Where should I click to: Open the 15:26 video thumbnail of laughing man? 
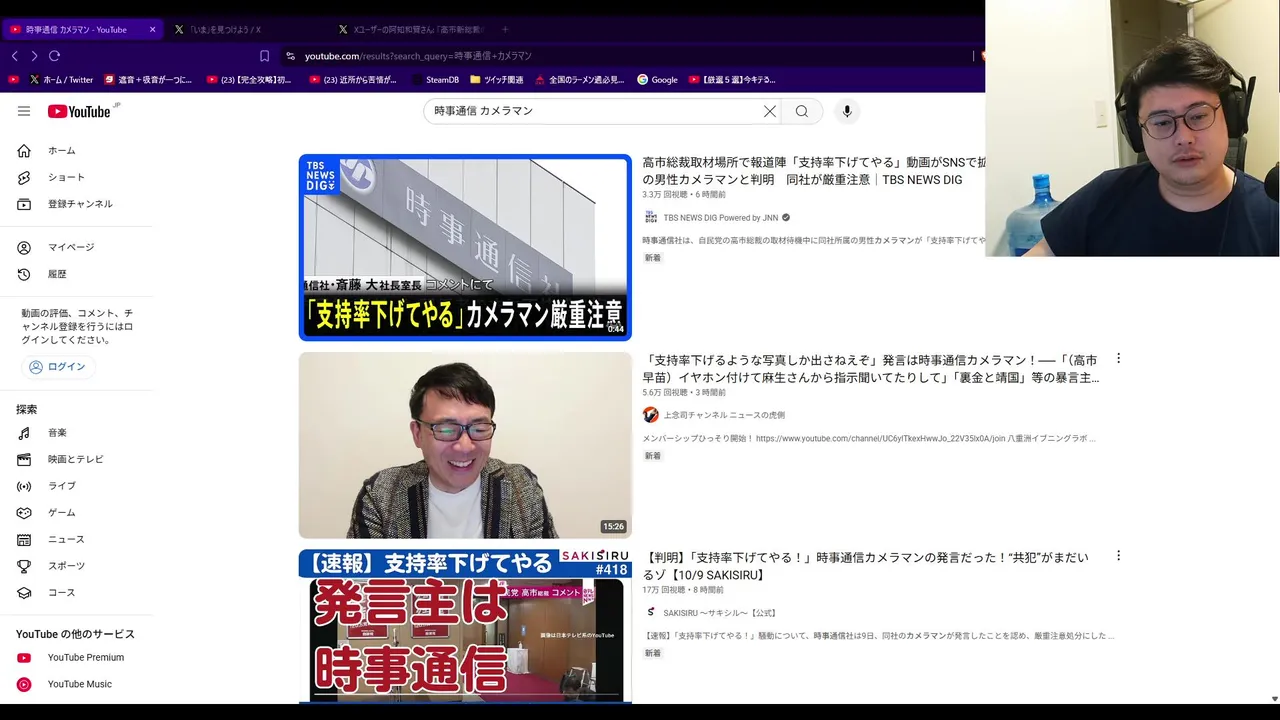click(x=465, y=445)
